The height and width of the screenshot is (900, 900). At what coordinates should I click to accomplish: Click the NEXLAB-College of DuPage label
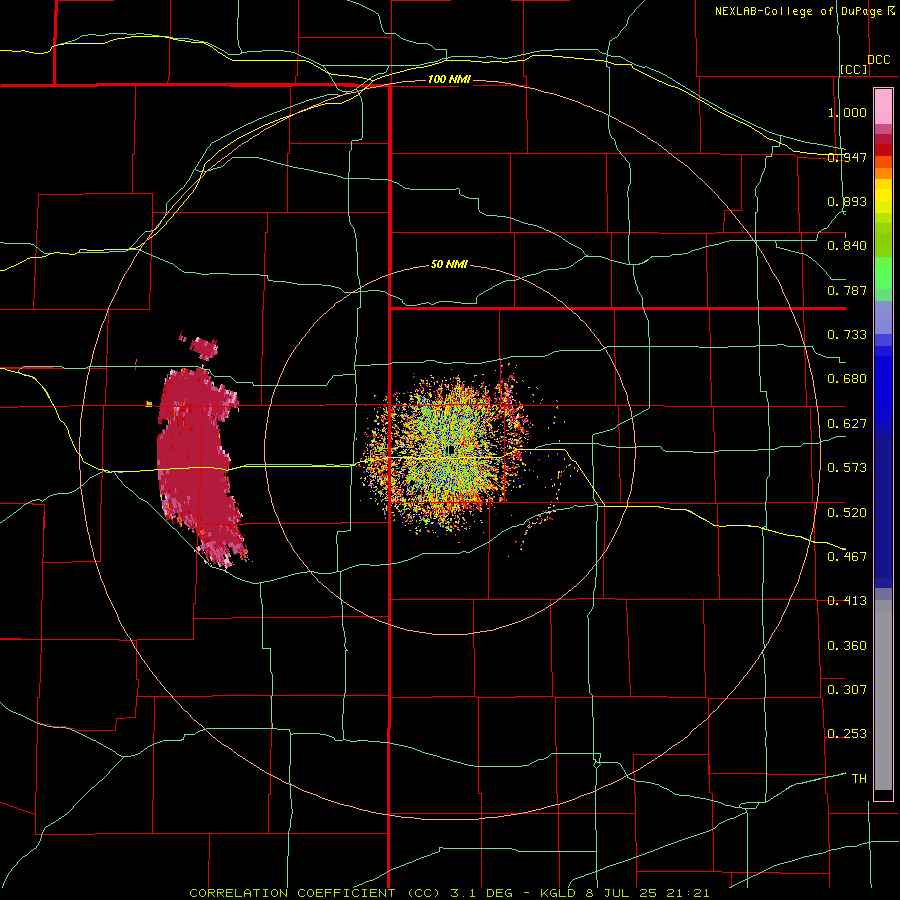point(798,11)
